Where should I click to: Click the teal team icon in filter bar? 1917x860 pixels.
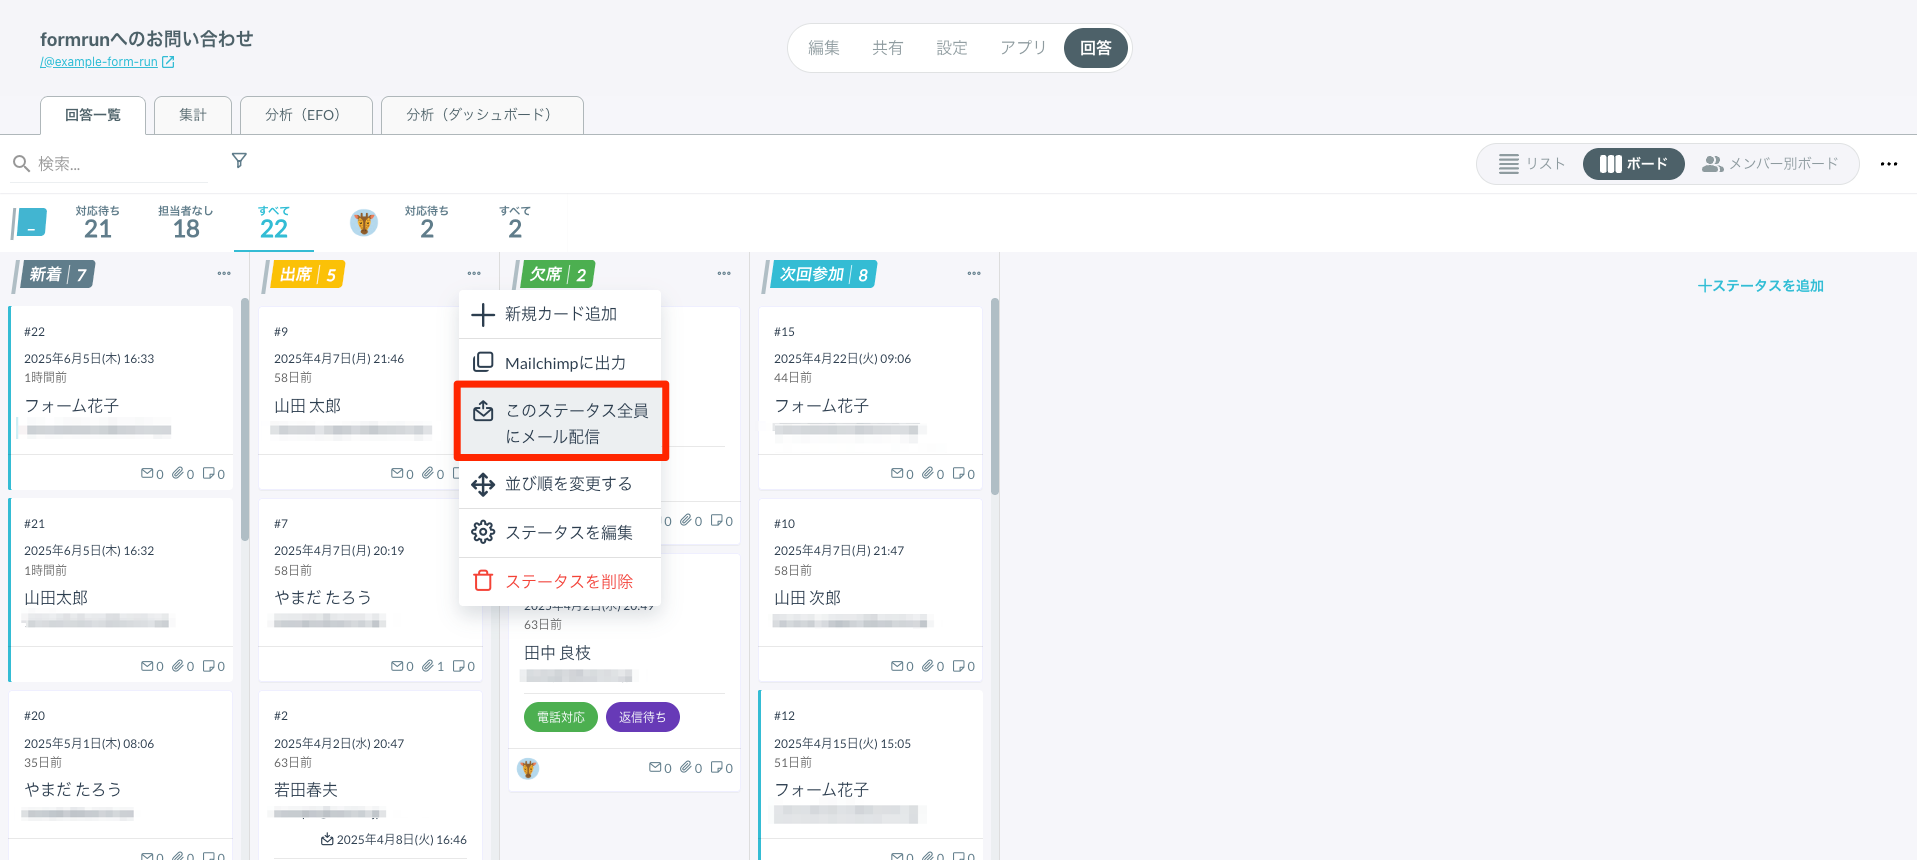(x=31, y=223)
